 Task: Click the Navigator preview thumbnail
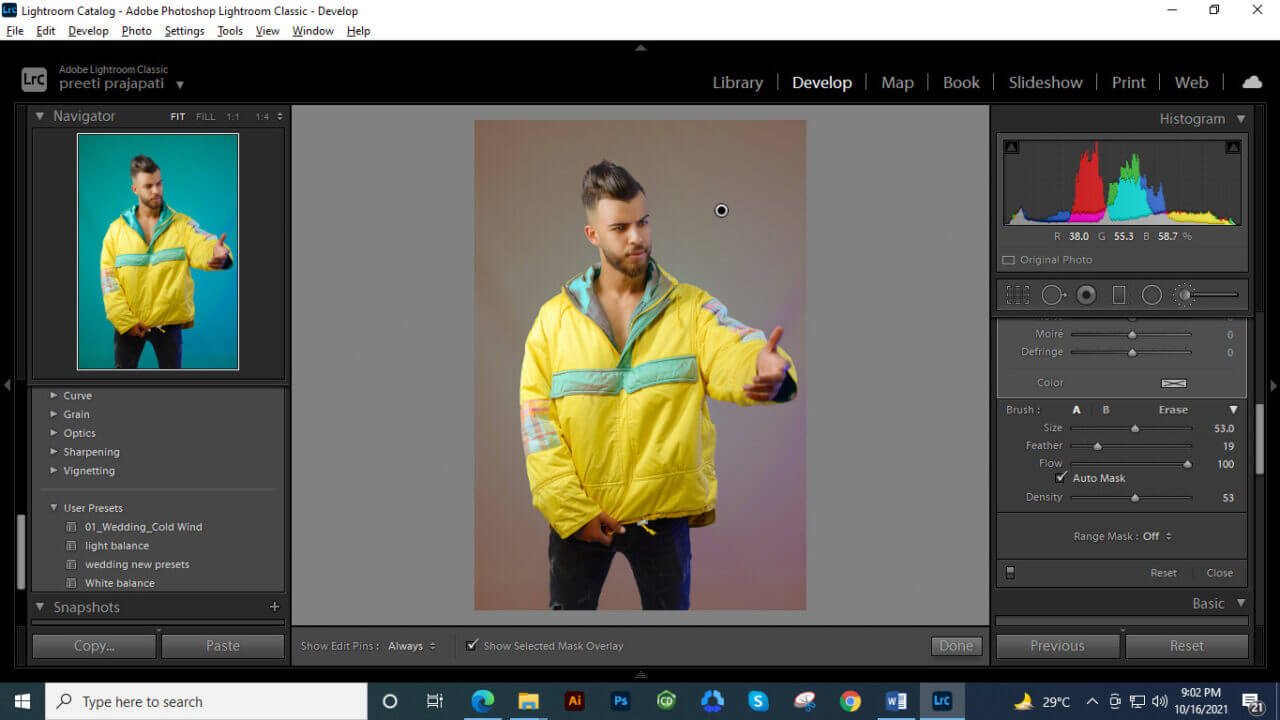(x=157, y=251)
